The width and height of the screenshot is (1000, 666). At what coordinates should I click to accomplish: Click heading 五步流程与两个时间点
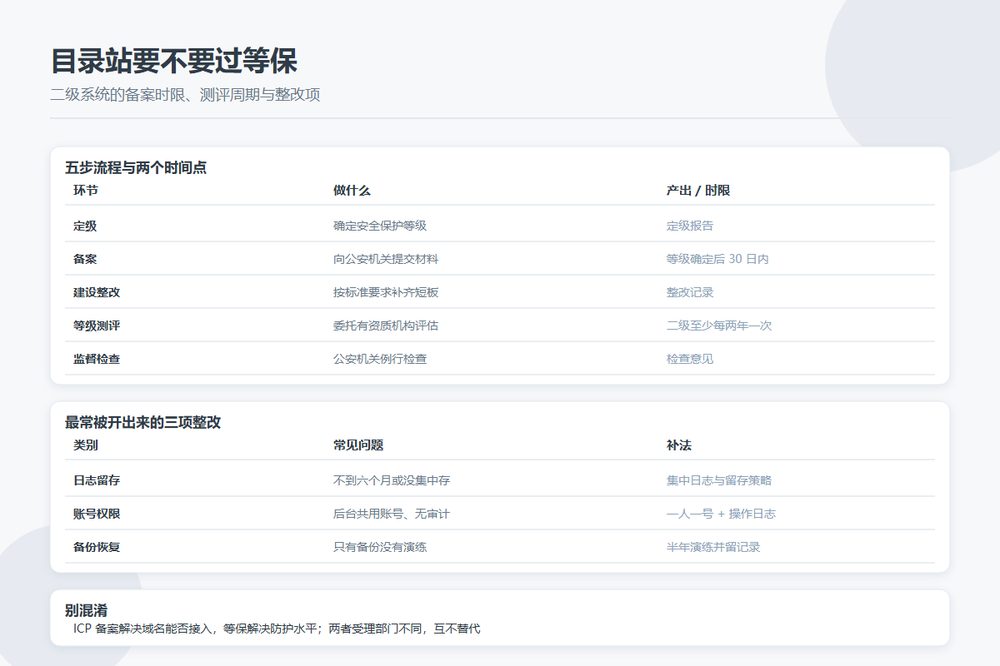click(x=136, y=168)
